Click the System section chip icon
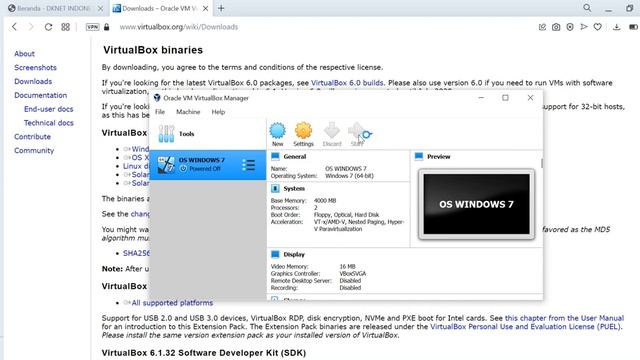 pyautogui.click(x=275, y=188)
